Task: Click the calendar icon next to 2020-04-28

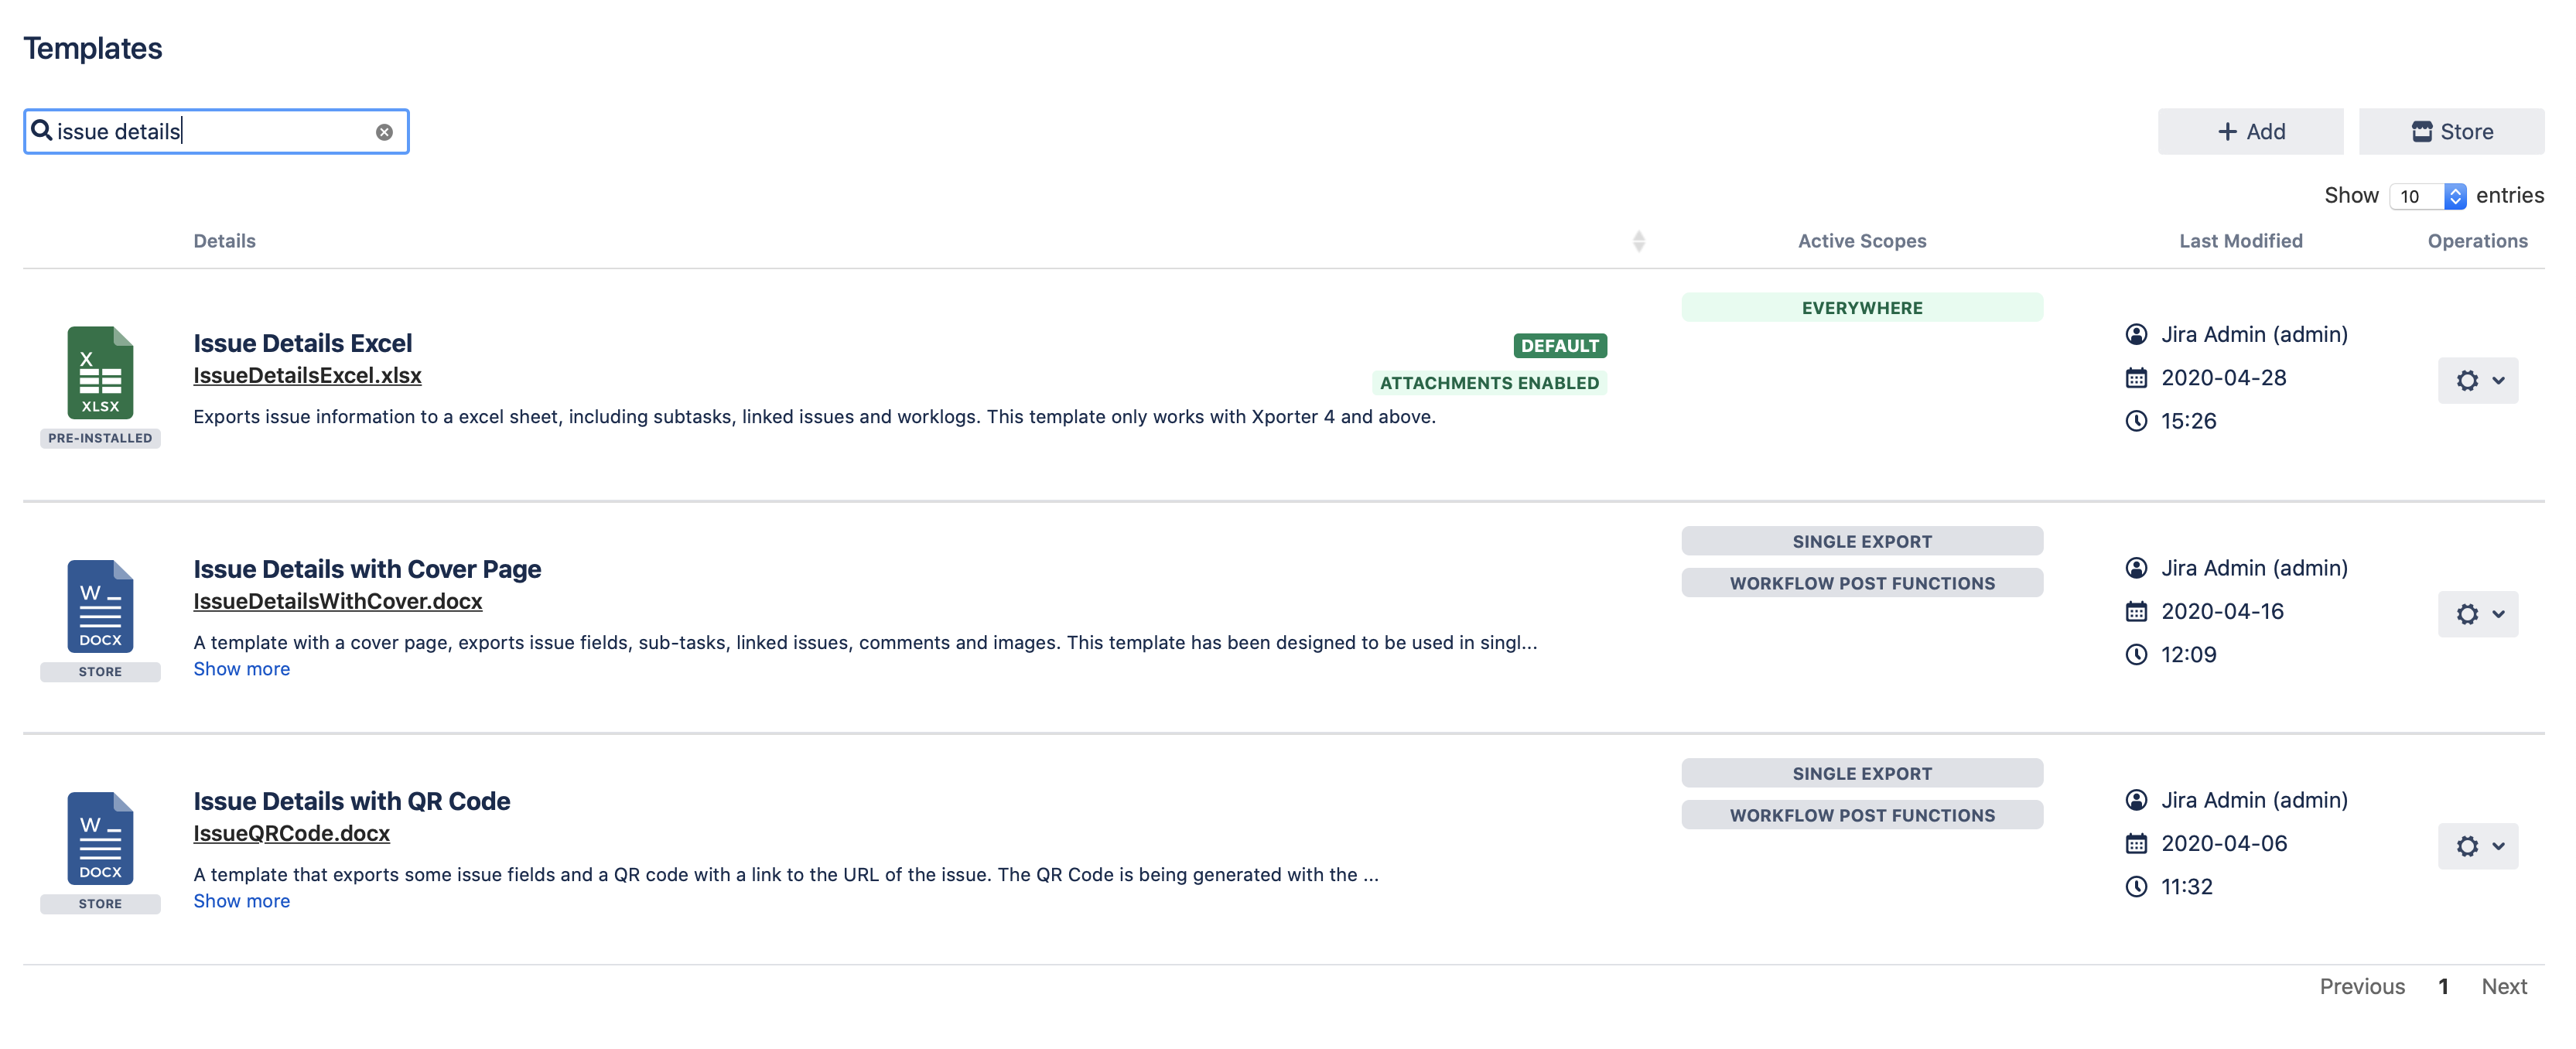Action: 2136,378
